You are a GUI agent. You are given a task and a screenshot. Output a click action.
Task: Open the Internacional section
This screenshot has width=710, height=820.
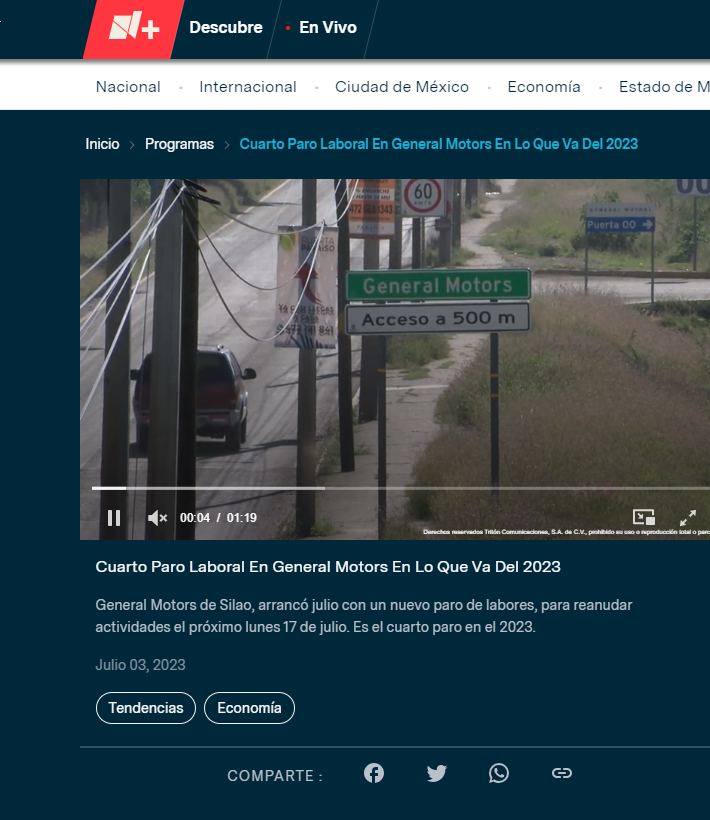pyautogui.click(x=248, y=87)
